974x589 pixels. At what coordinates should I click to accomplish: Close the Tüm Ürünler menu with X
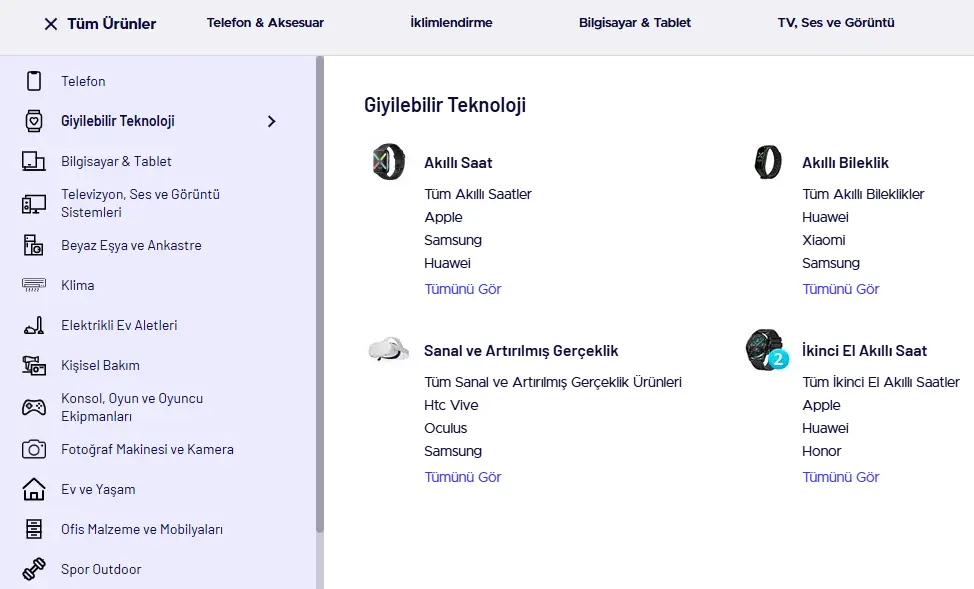51,24
